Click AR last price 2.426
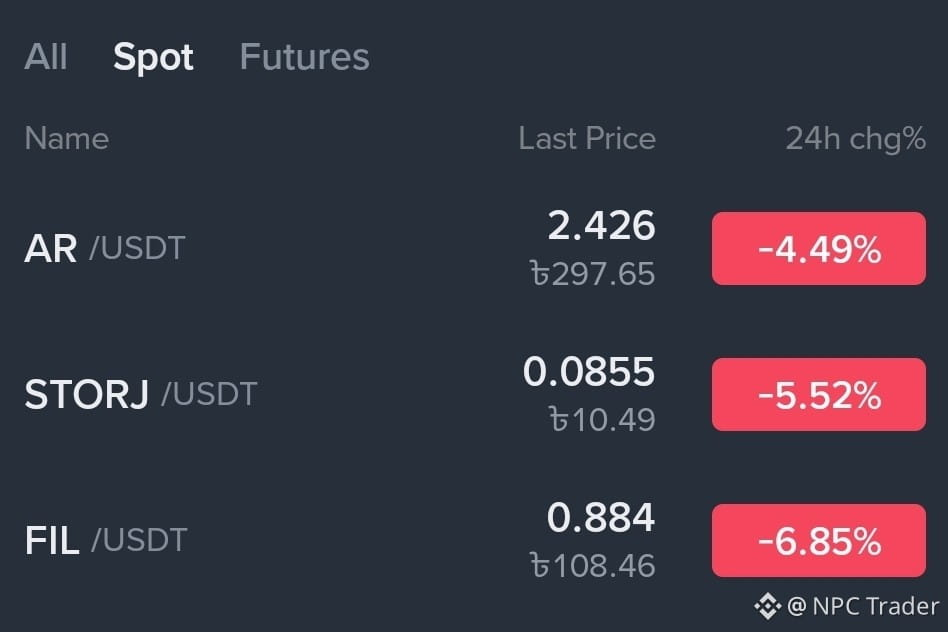The image size is (948, 632). tap(601, 226)
